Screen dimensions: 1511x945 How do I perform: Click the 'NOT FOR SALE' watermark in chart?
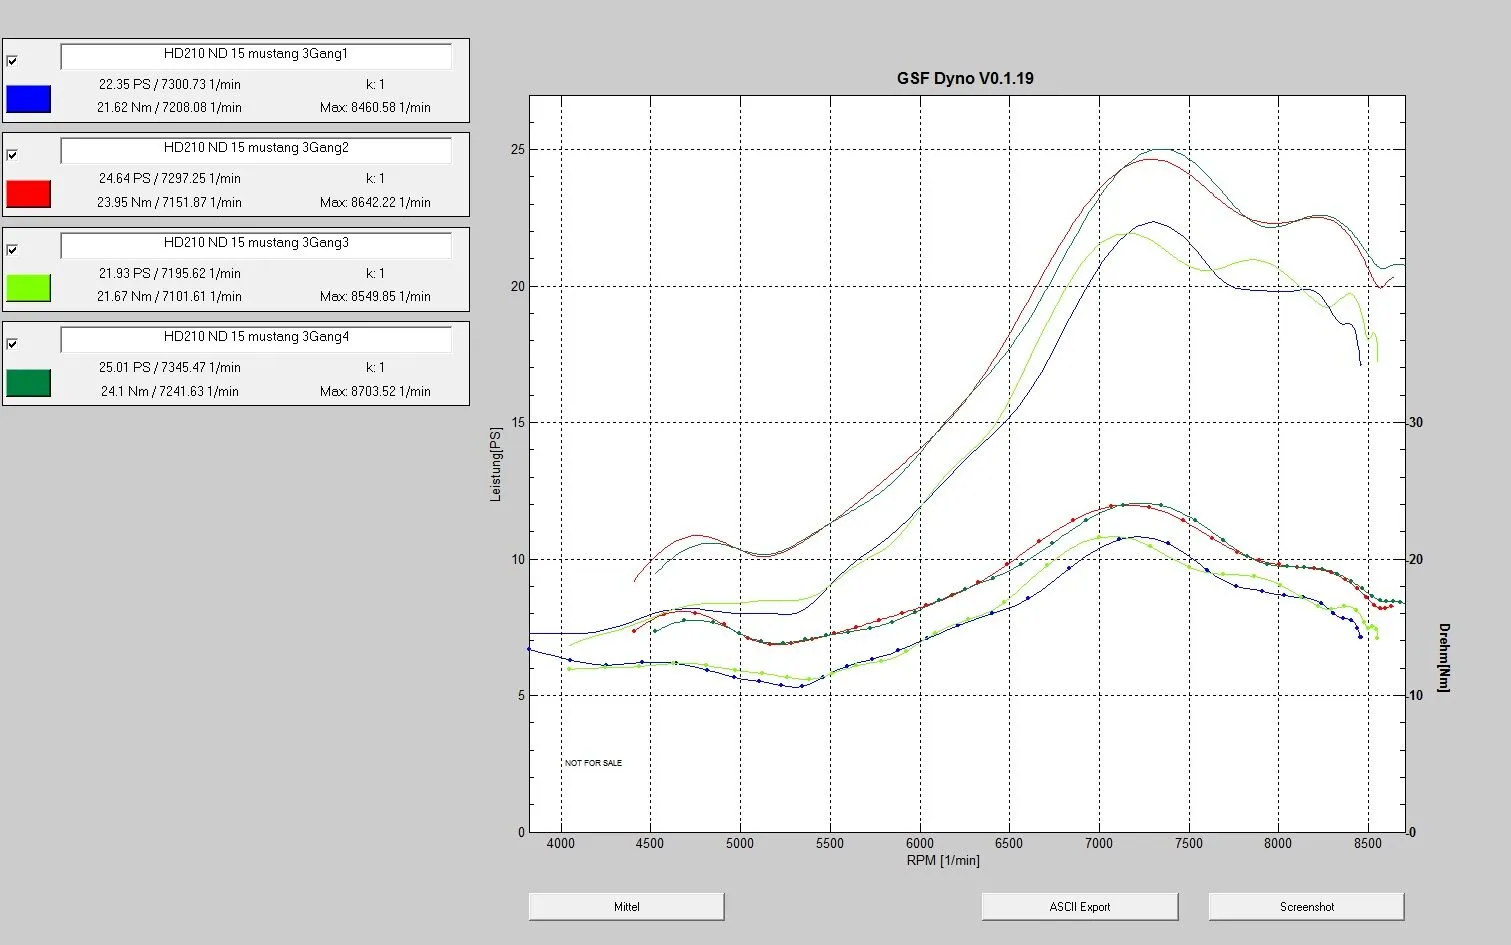593,763
